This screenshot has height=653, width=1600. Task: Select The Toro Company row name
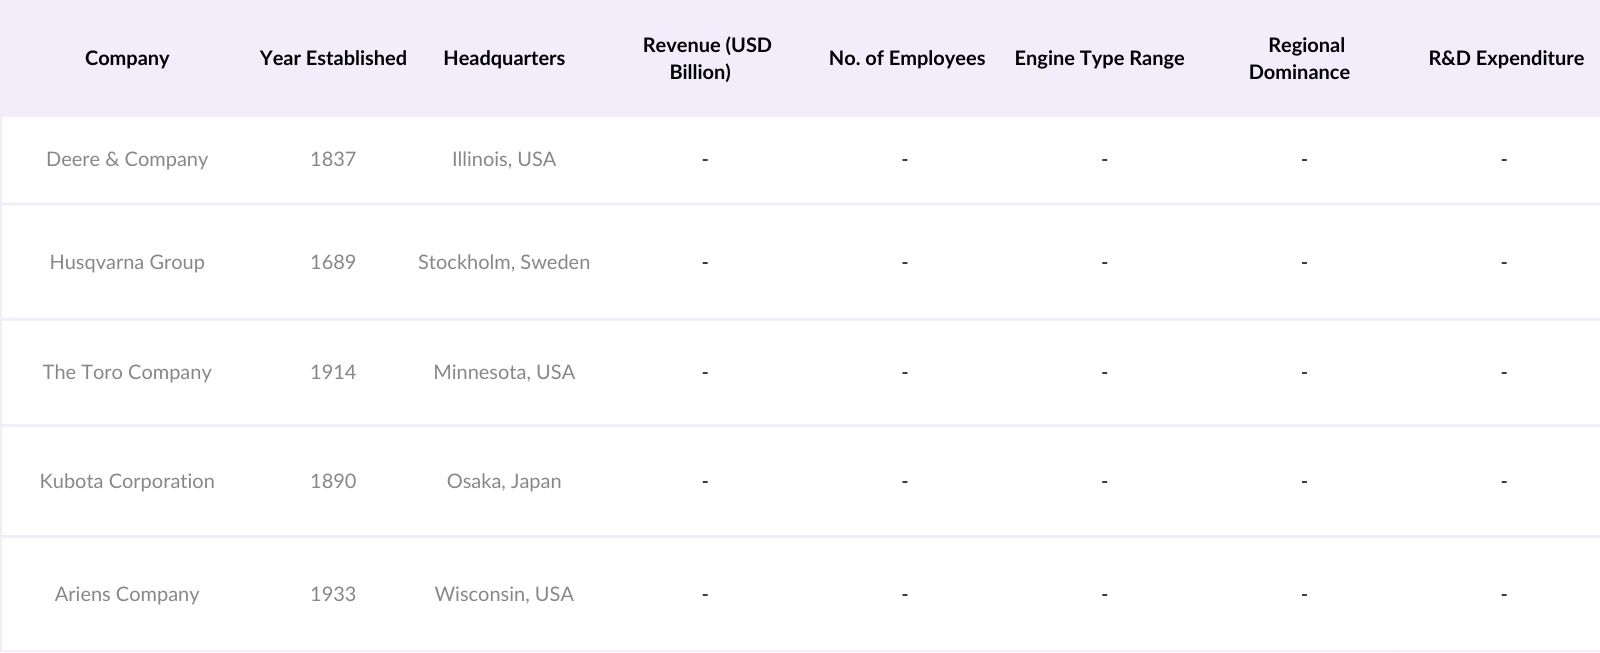point(127,372)
